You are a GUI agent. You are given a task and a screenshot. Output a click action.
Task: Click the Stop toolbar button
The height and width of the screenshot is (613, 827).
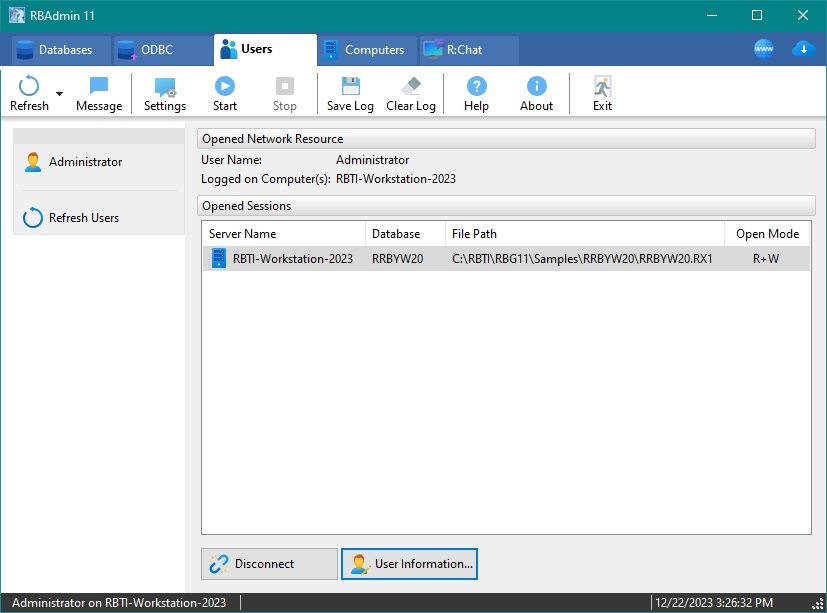click(x=285, y=93)
